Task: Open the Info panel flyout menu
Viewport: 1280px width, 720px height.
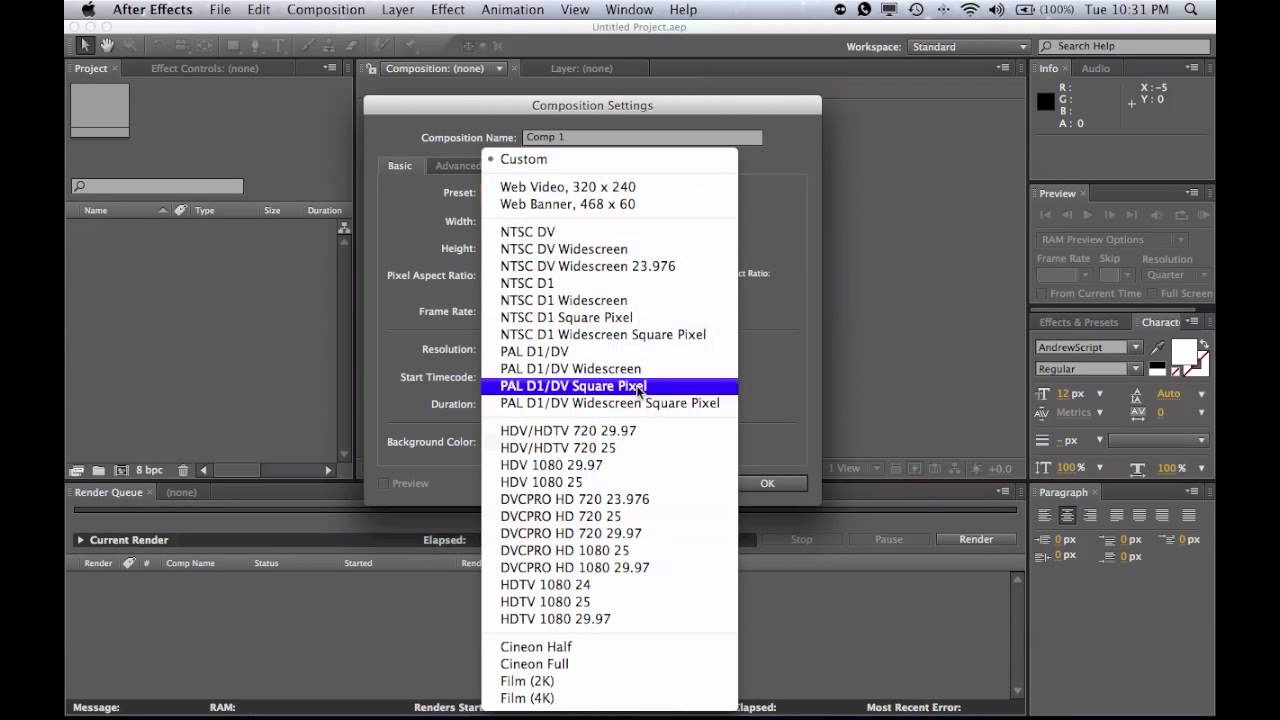Action: point(1193,68)
